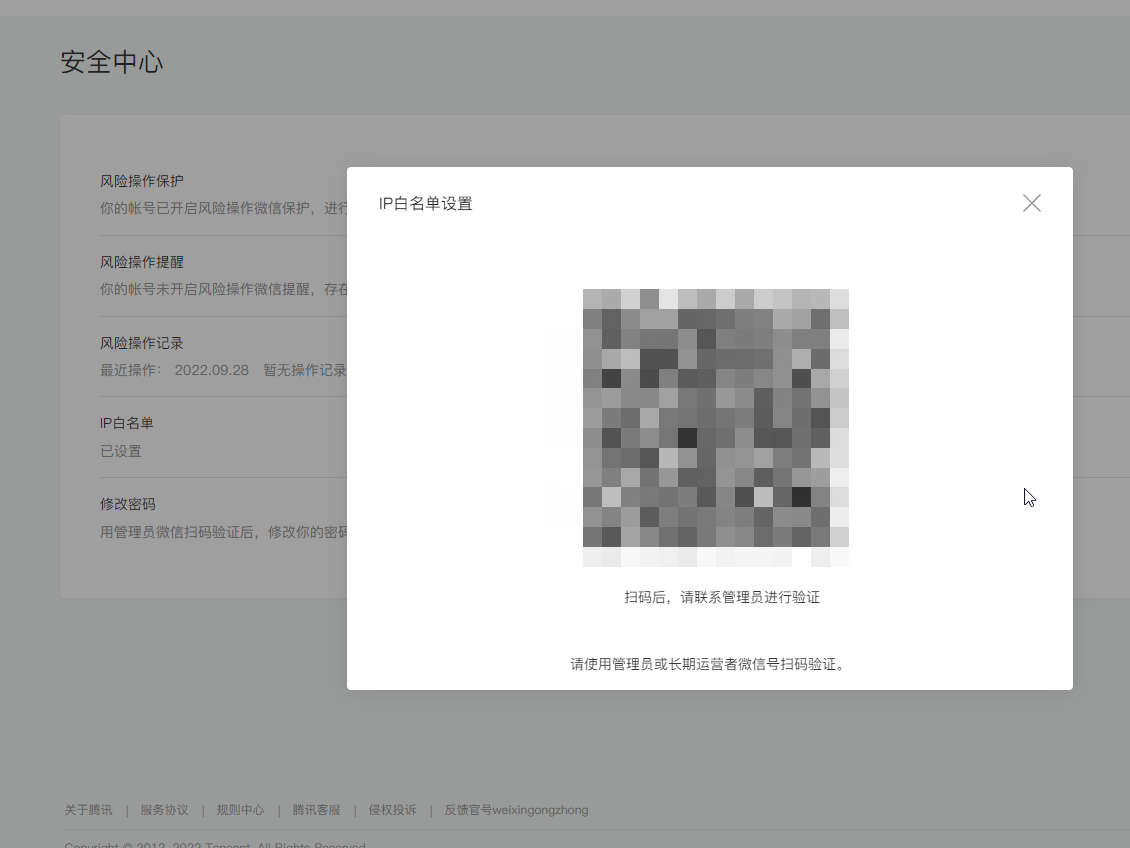The image size is (1130, 848).
Task: Select the 风险操作提醒 row title
Action: tap(142, 262)
